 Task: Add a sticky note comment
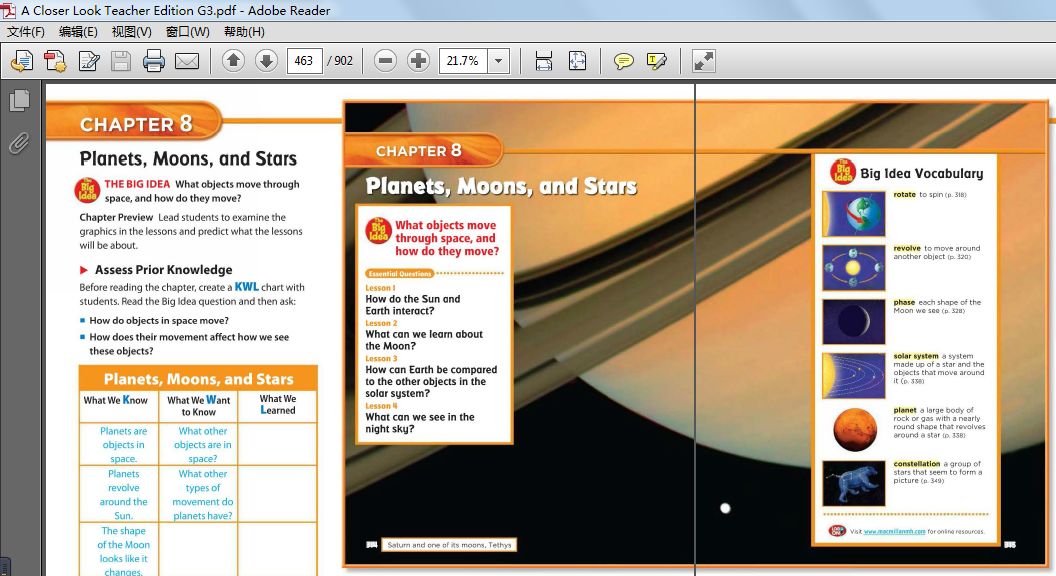pos(623,61)
